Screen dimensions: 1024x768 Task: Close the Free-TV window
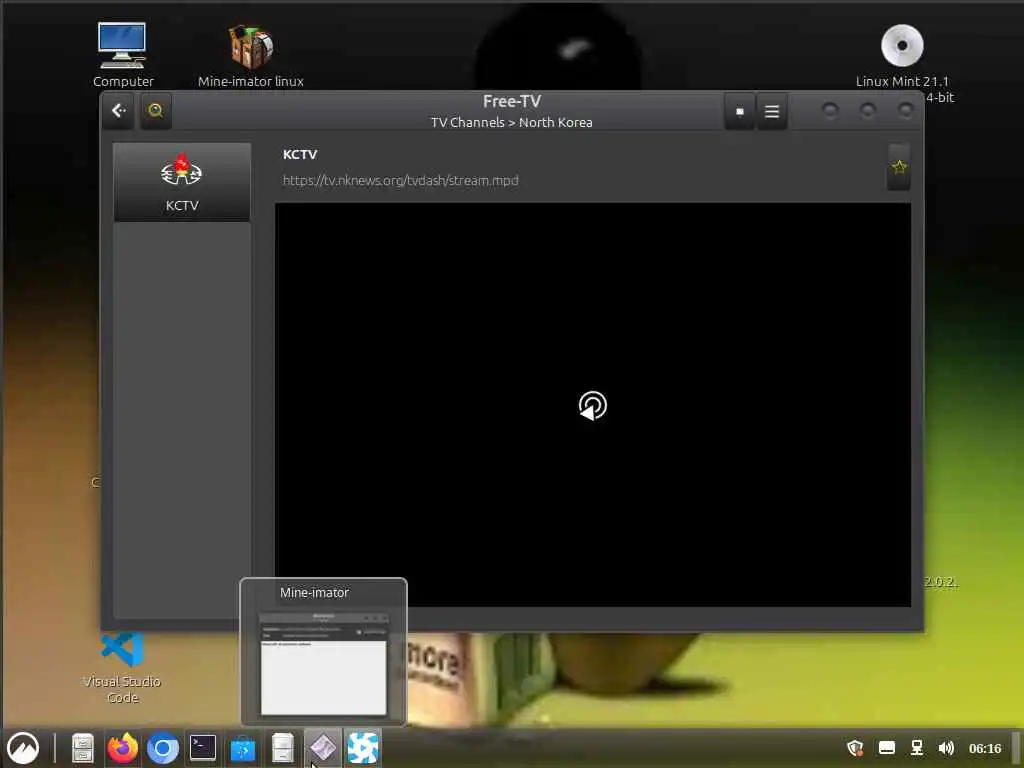(905, 110)
